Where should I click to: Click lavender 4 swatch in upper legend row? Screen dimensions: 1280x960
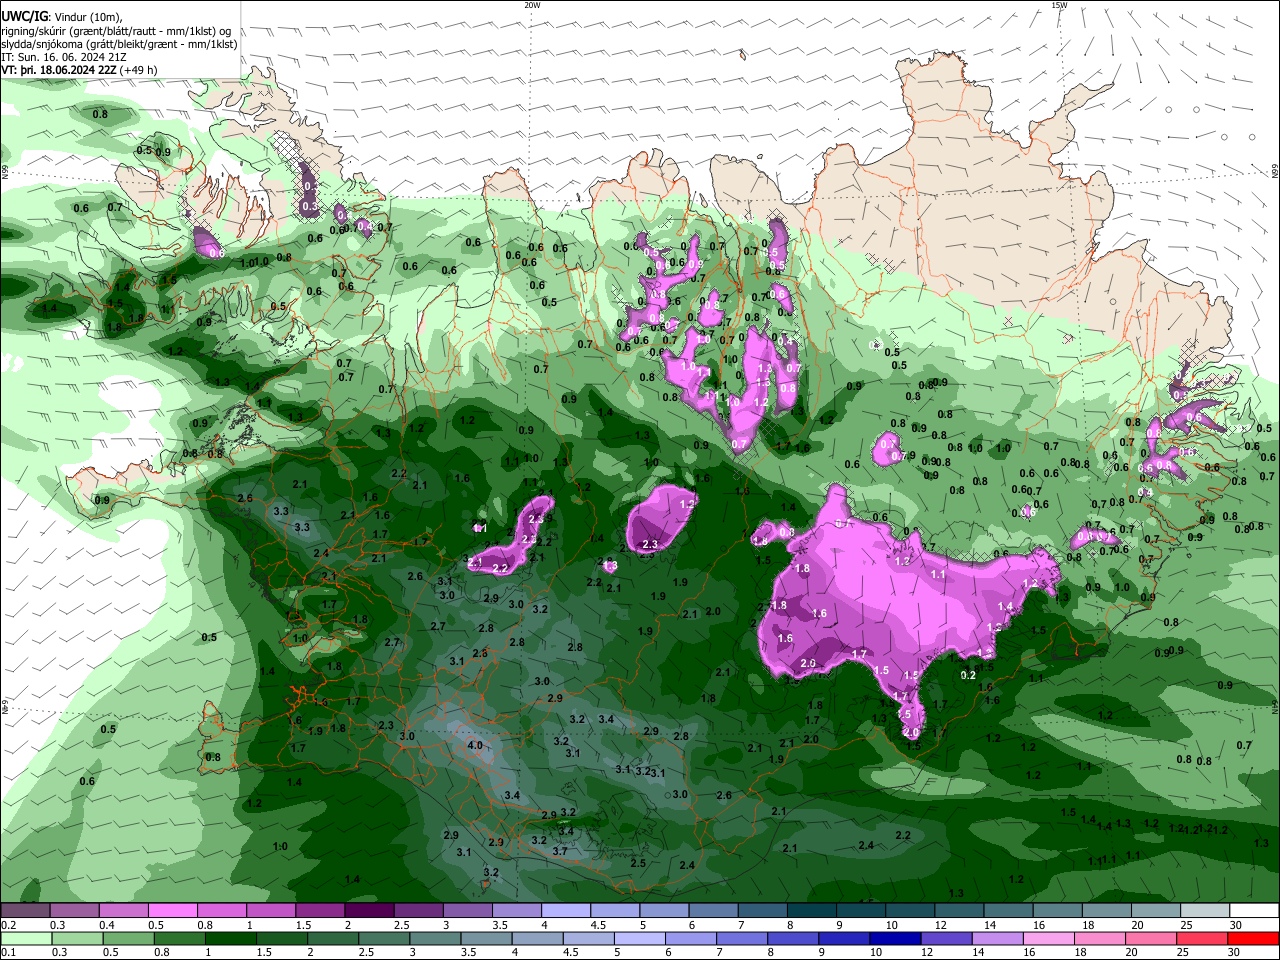[x=566, y=911]
